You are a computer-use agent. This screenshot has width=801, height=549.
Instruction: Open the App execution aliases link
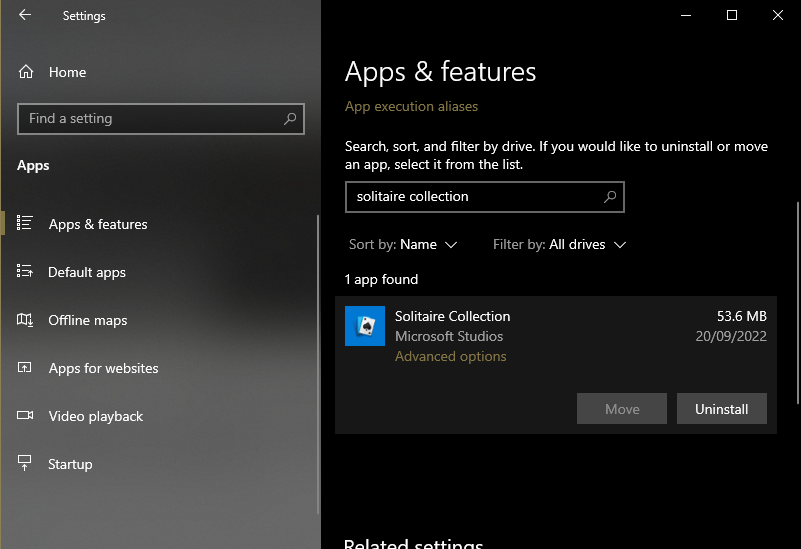(411, 107)
